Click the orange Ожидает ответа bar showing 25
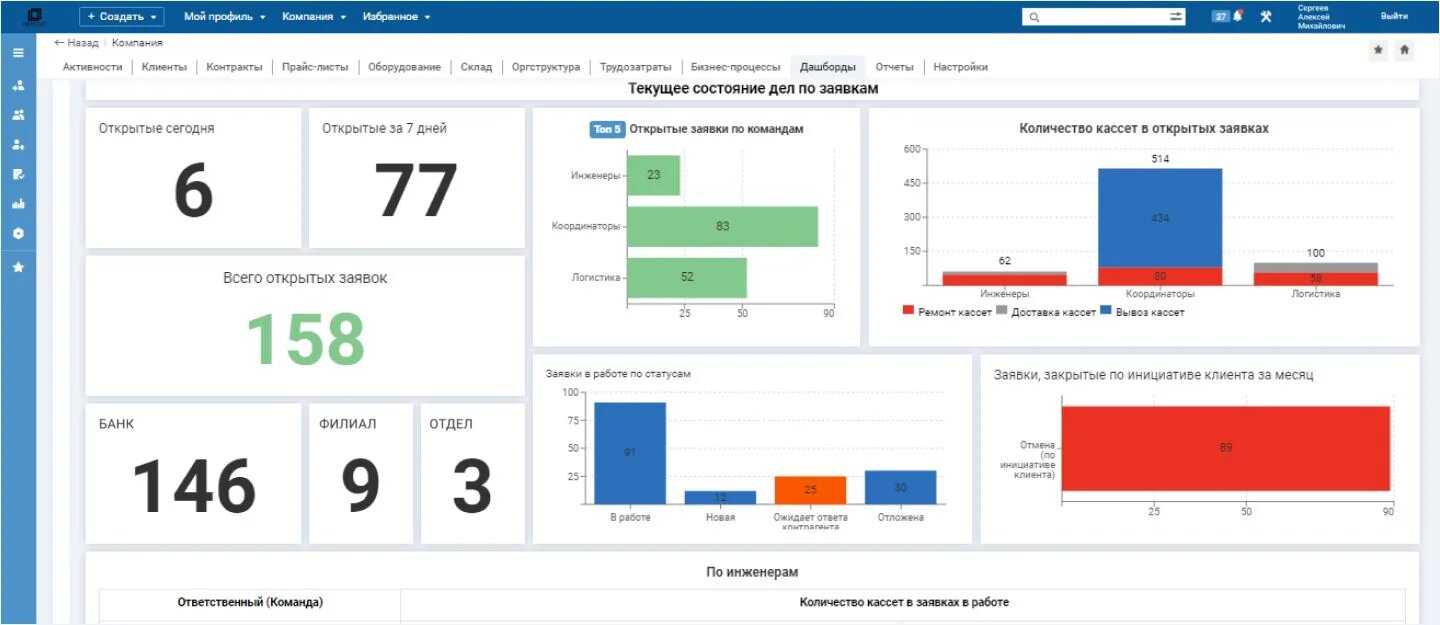The width and height of the screenshot is (1440, 625). 810,490
